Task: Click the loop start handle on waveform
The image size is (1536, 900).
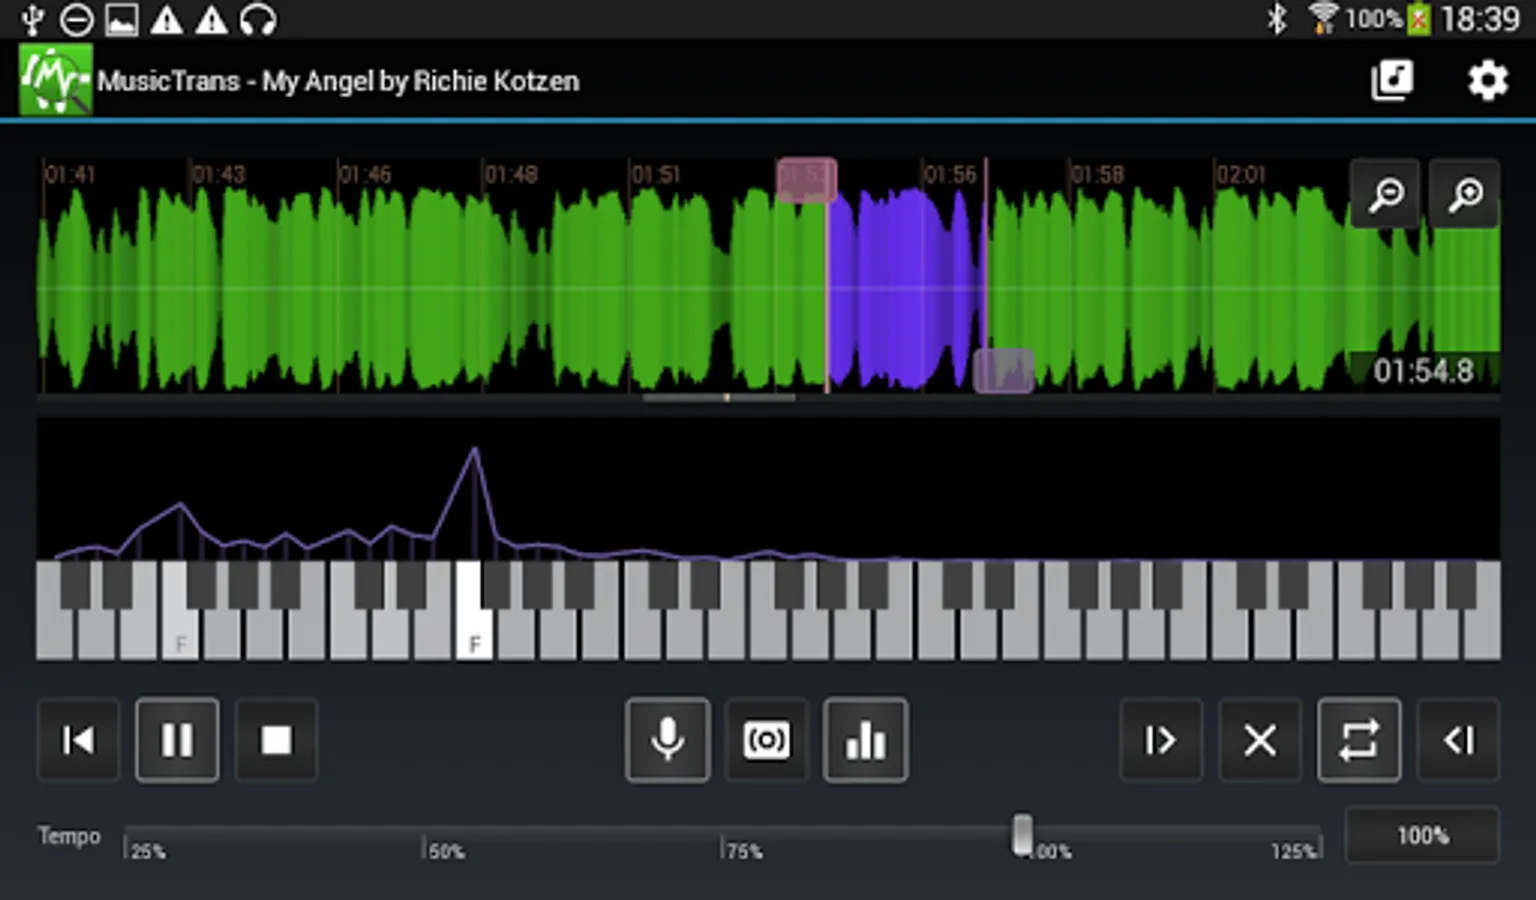Action: pyautogui.click(x=807, y=180)
